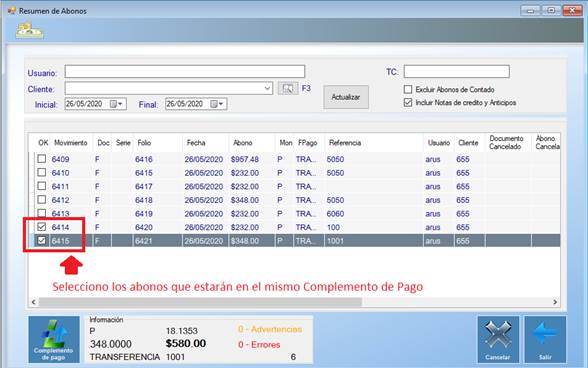
Task: Select folio 6415 cell
Action: pyautogui.click(x=158, y=173)
